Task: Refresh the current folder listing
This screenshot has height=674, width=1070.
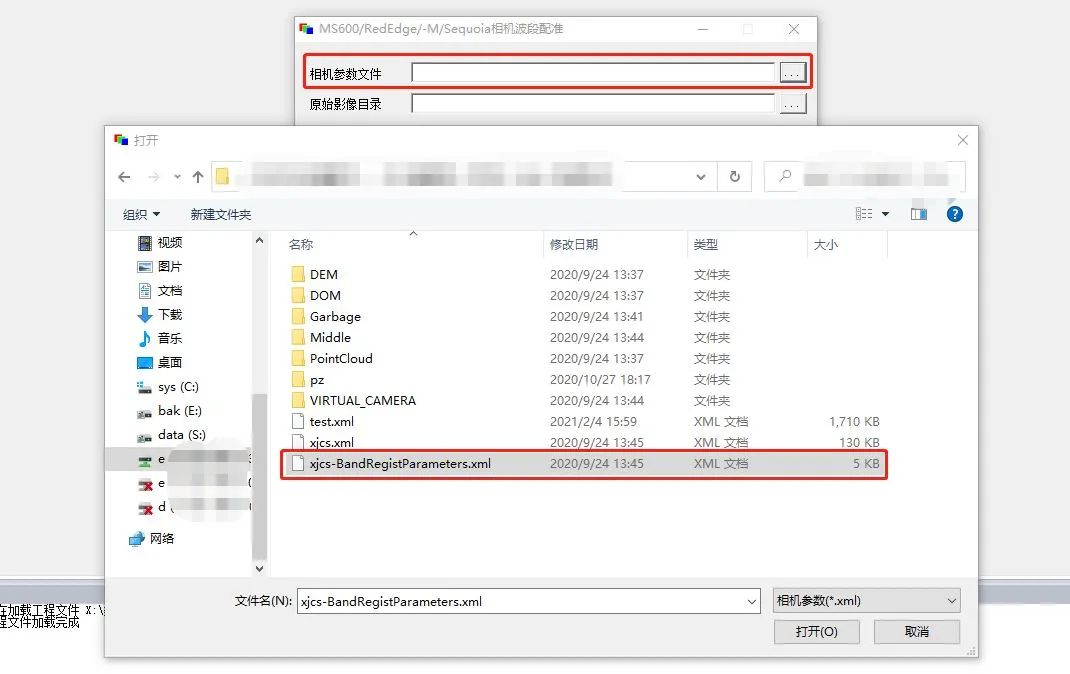Action: [734, 176]
